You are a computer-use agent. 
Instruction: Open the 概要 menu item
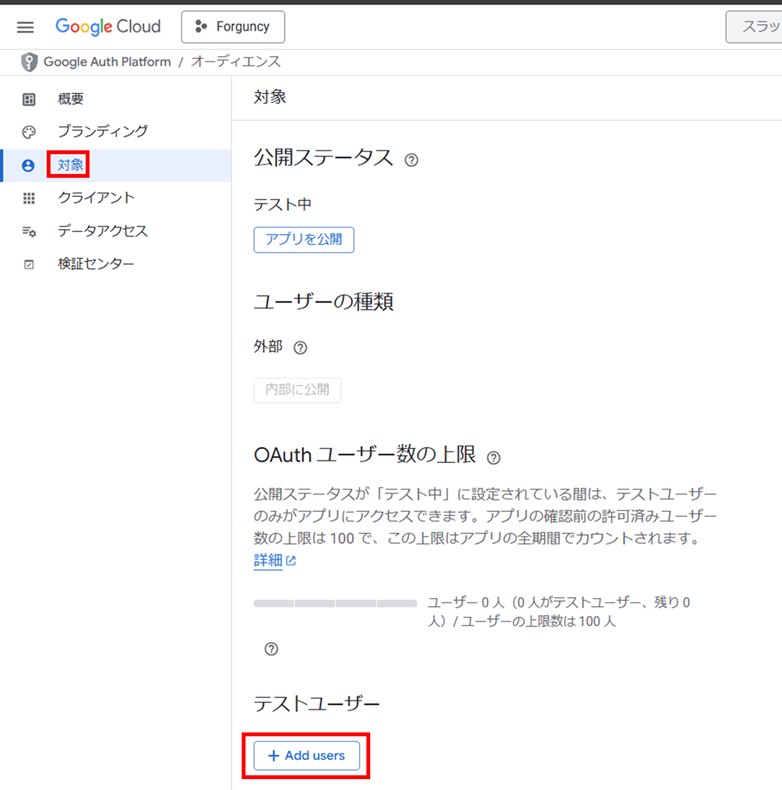pyautogui.click(x=71, y=99)
